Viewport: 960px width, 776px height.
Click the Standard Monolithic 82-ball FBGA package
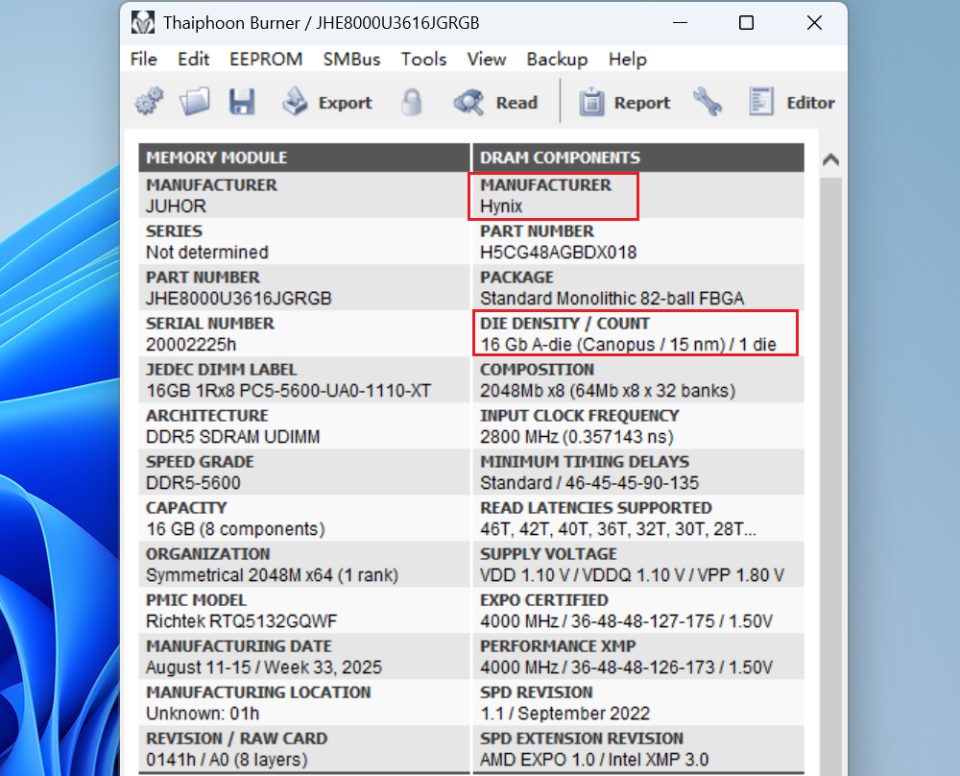coord(612,298)
